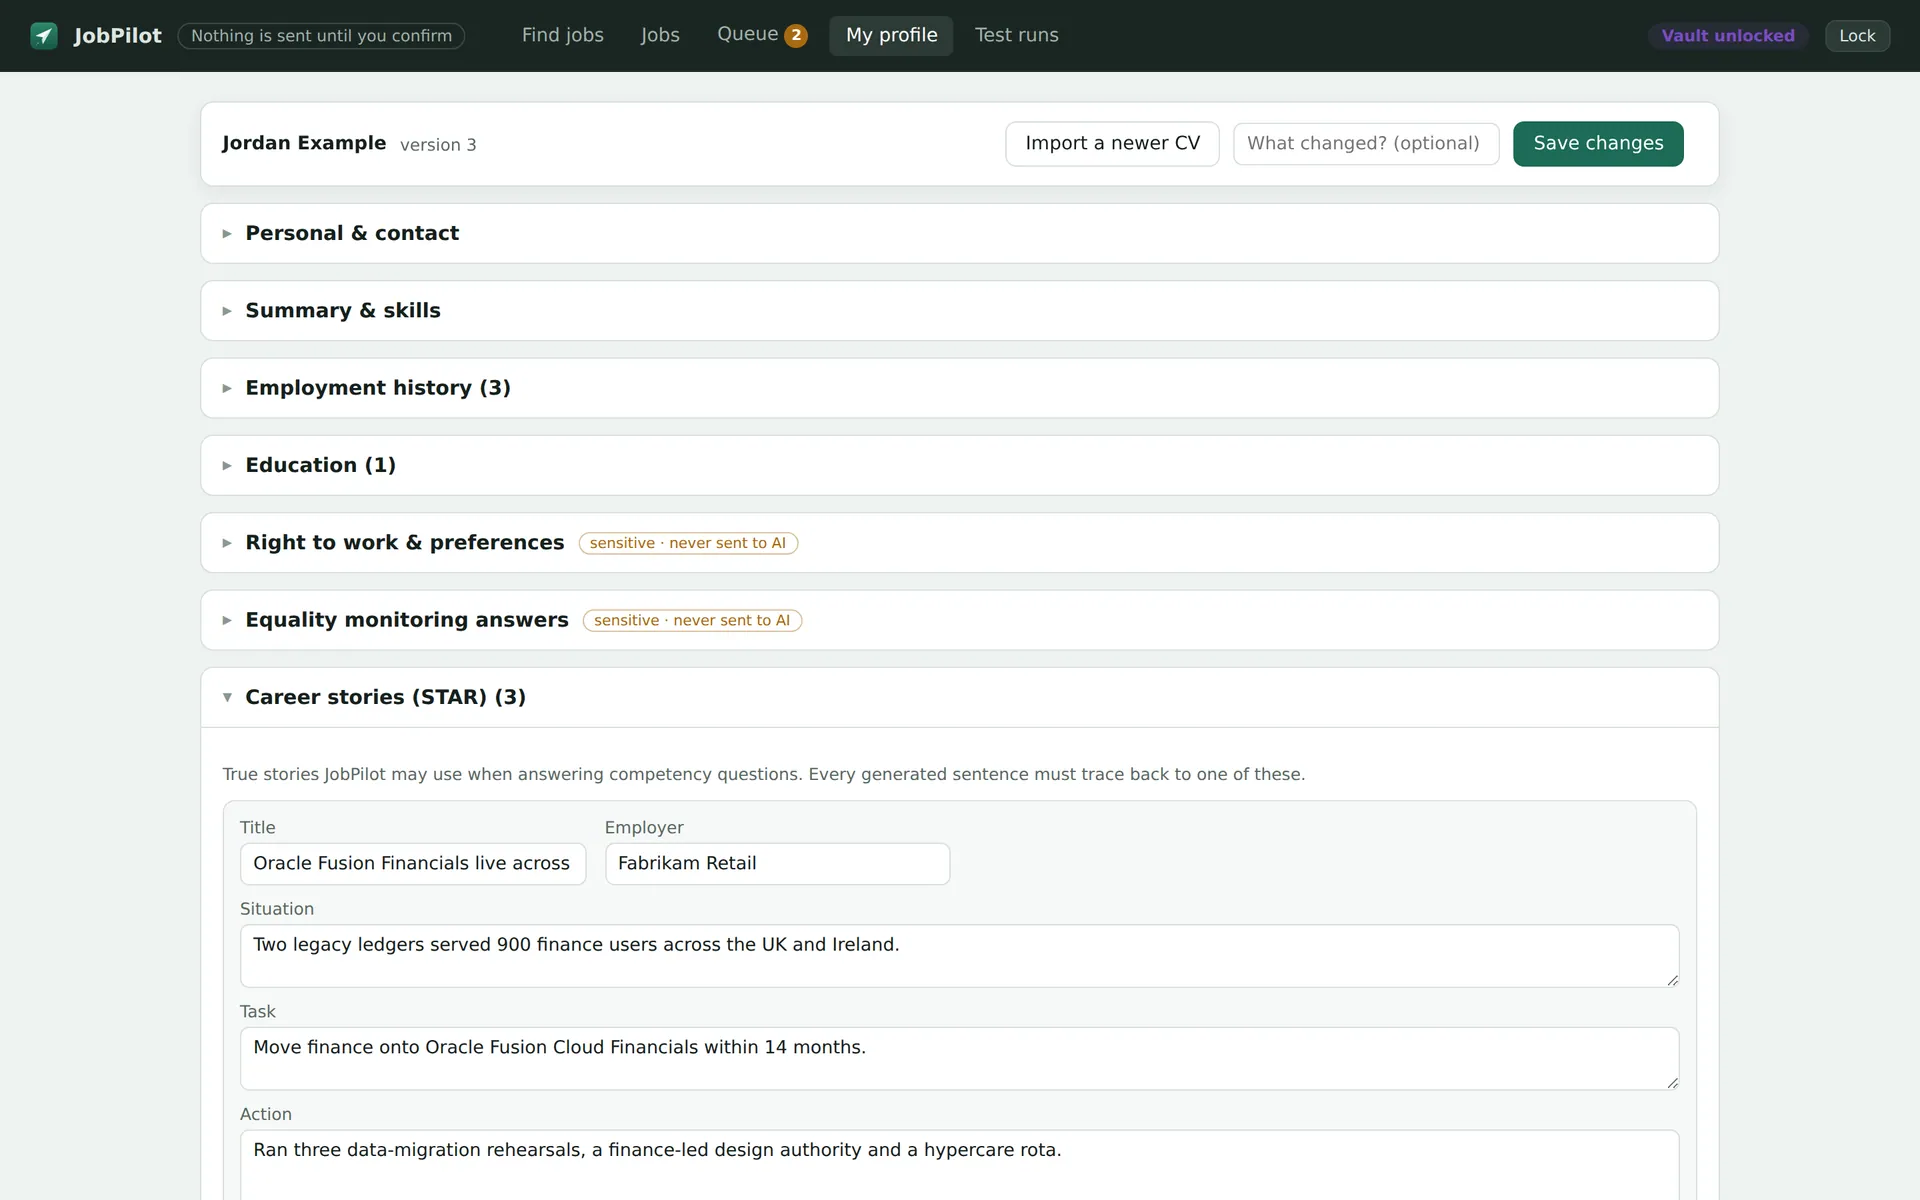Edit the Employer field Fabrikam Retail

coord(777,864)
